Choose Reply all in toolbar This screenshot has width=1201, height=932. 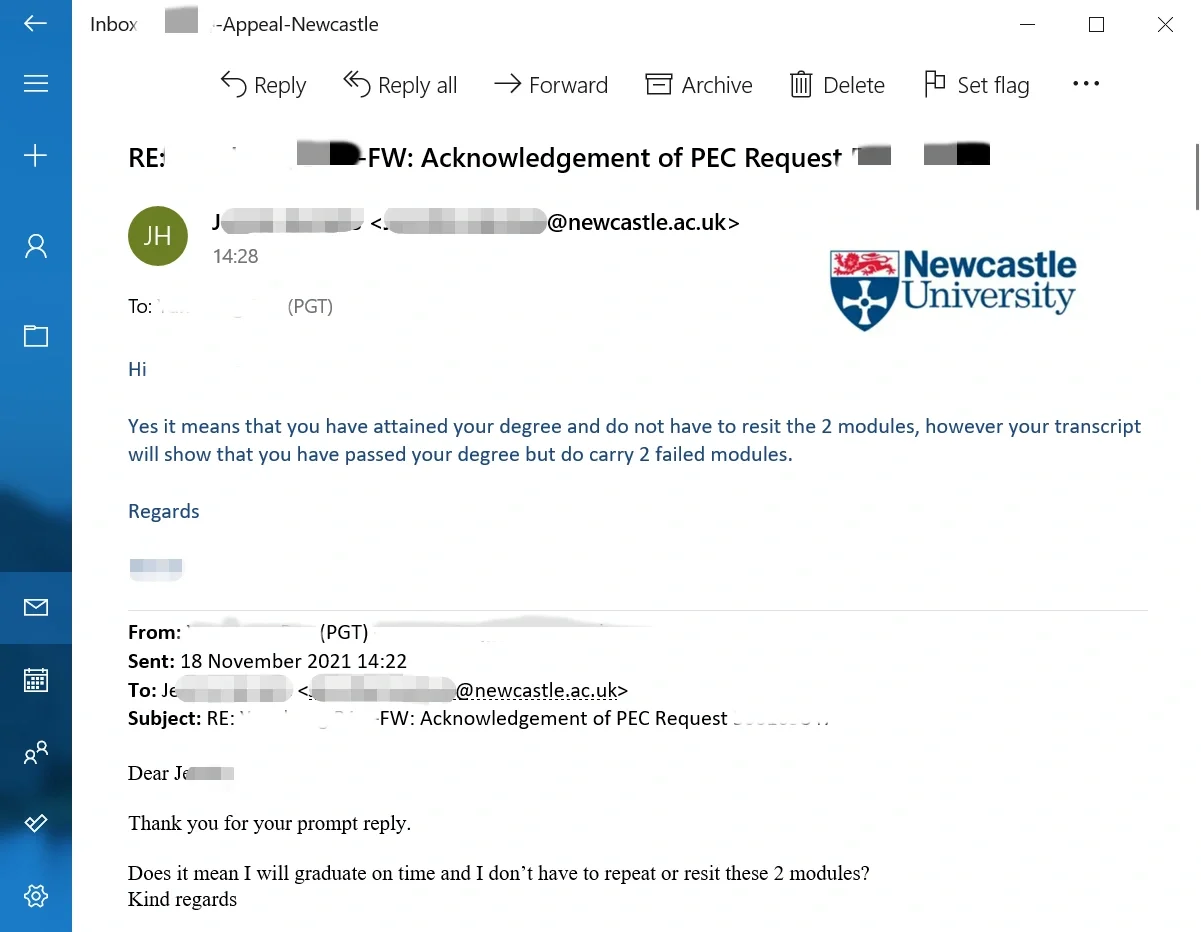click(x=400, y=85)
